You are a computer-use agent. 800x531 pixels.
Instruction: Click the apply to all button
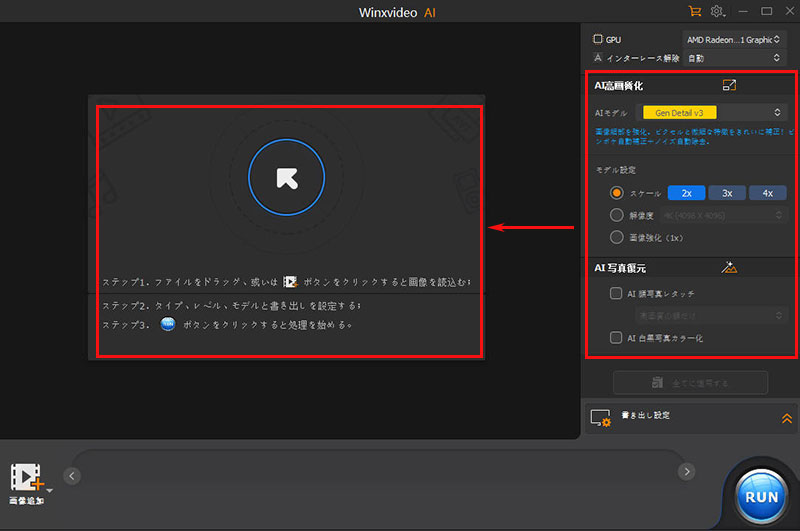[x=690, y=383]
